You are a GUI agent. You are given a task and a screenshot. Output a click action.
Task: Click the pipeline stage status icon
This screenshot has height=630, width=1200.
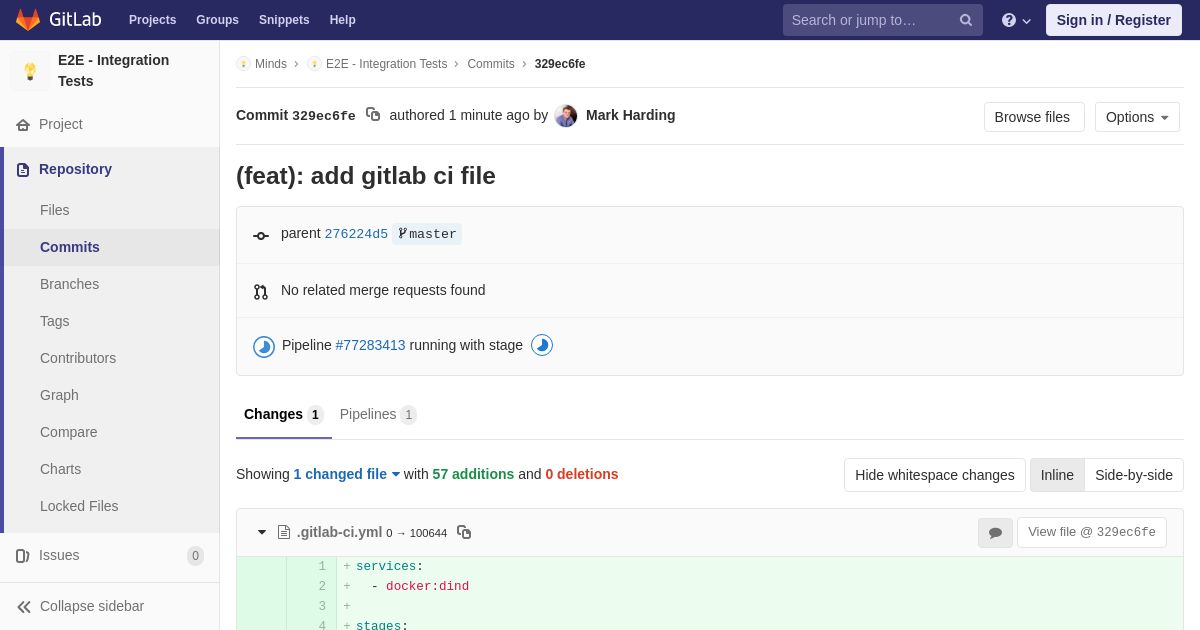542,345
